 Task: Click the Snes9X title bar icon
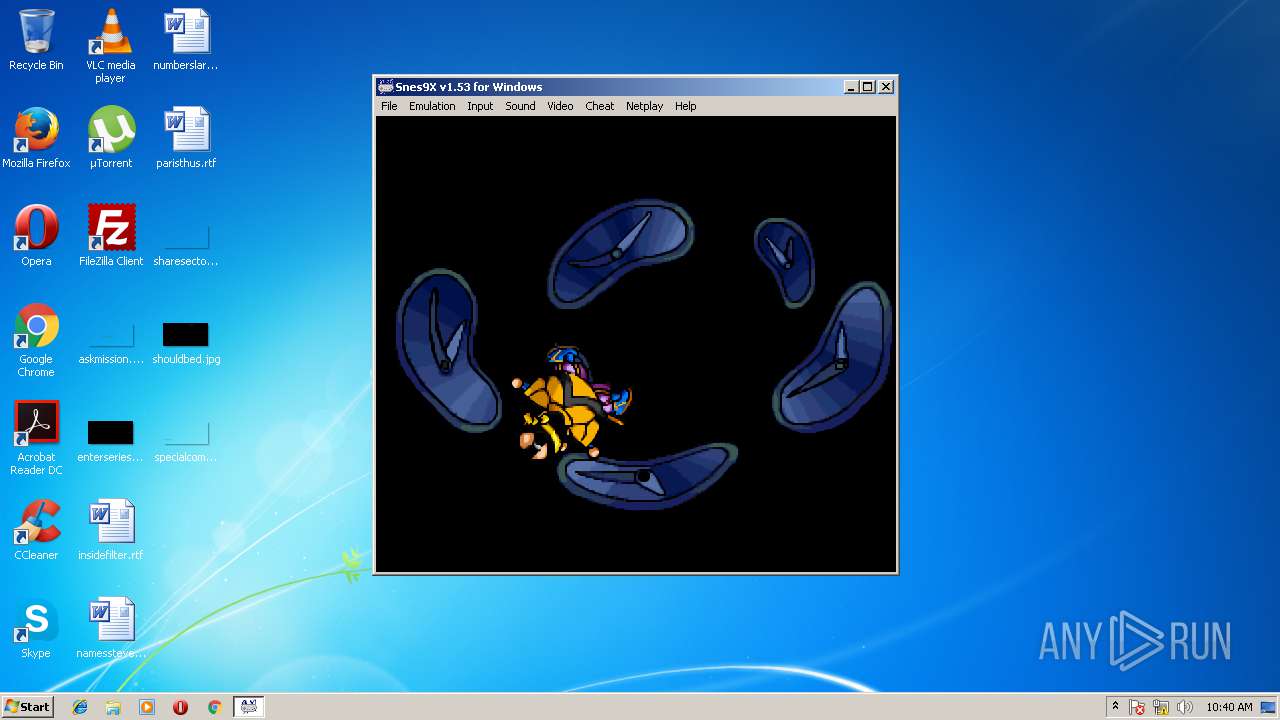pyautogui.click(x=385, y=87)
